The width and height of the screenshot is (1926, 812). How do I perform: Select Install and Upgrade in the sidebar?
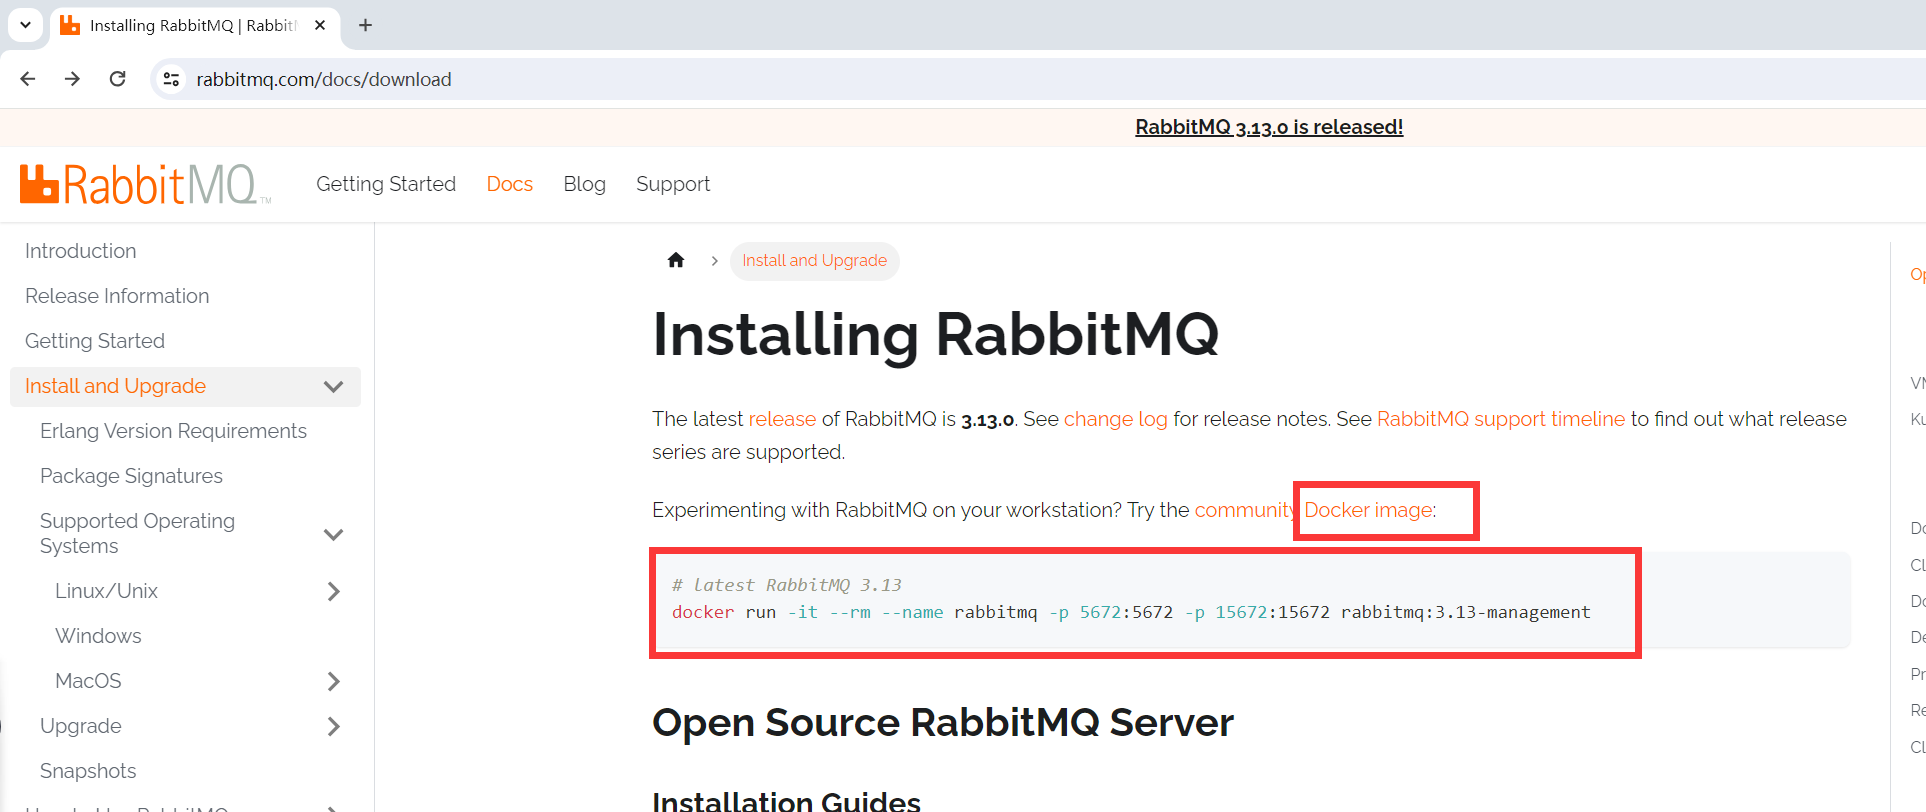coord(115,386)
